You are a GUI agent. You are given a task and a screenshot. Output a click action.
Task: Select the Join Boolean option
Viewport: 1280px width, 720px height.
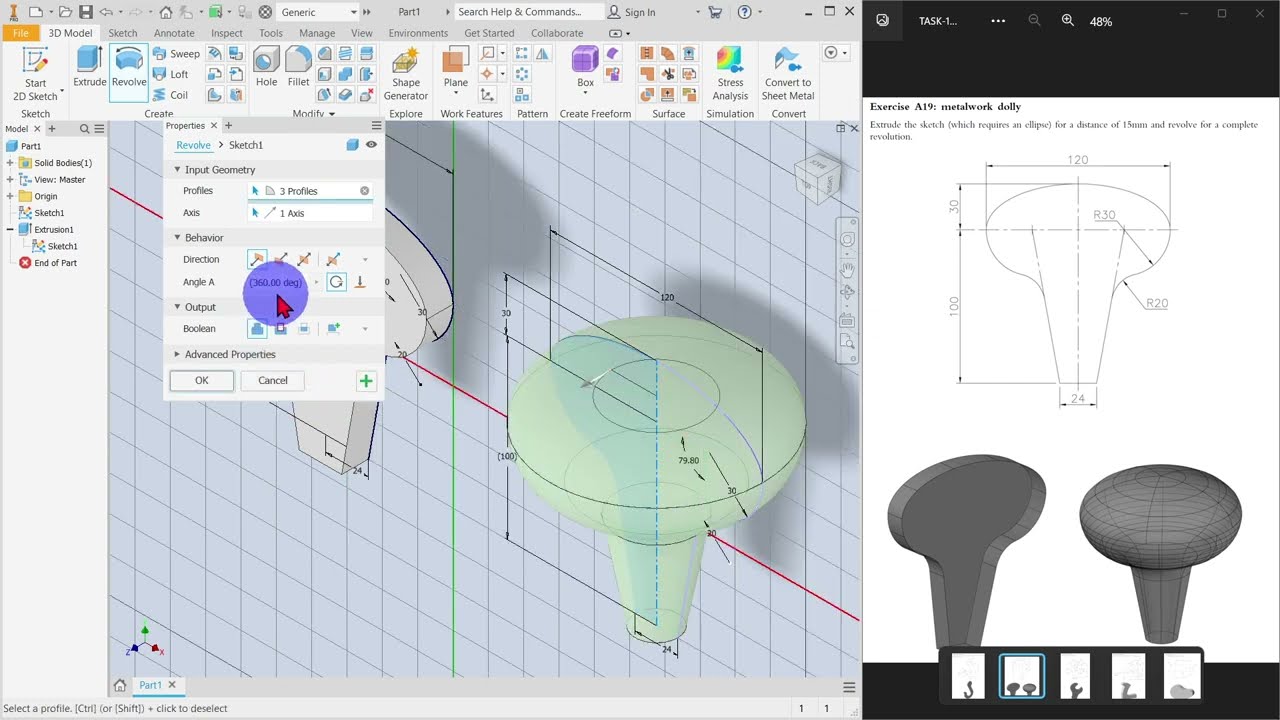(x=257, y=328)
